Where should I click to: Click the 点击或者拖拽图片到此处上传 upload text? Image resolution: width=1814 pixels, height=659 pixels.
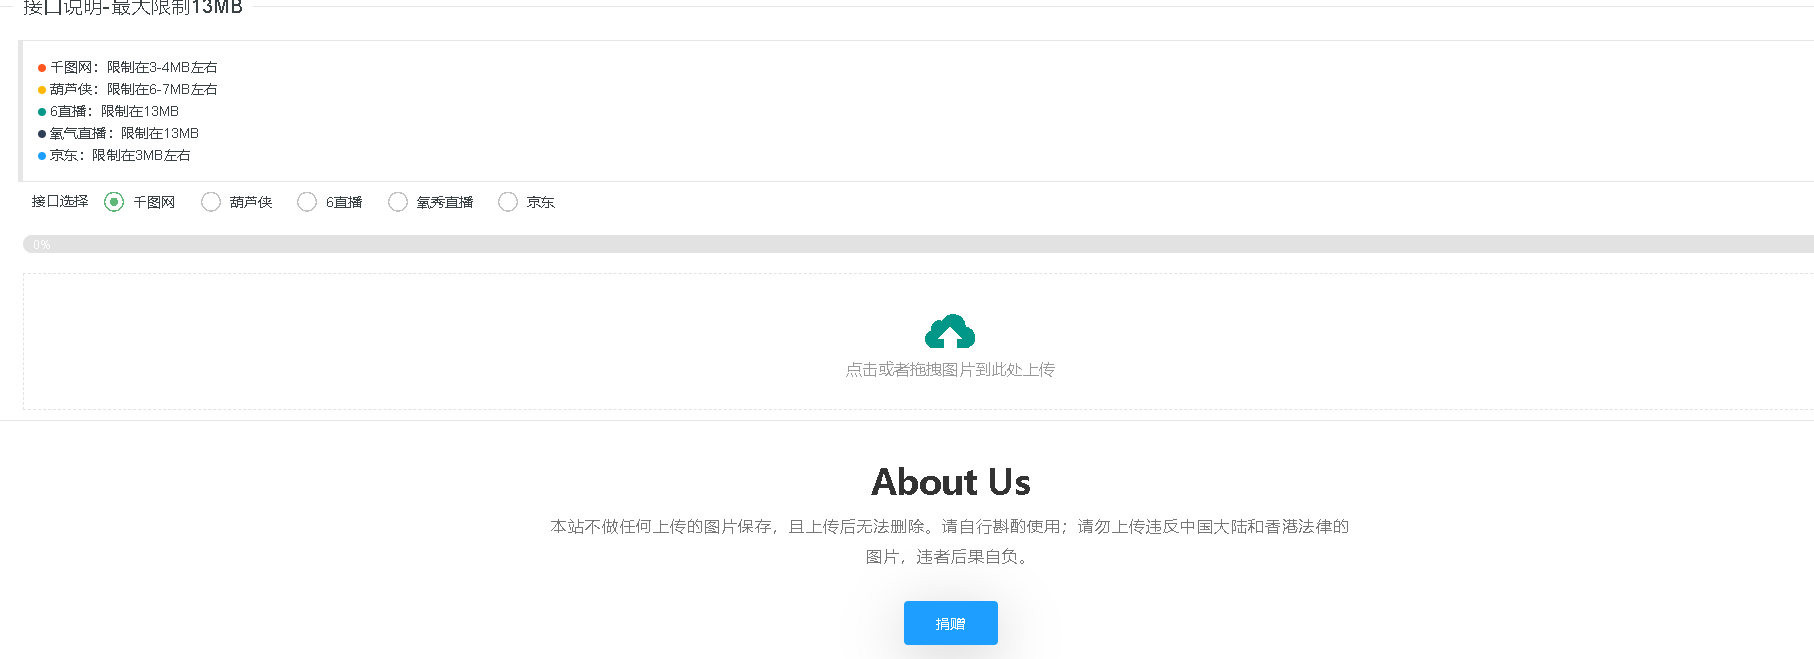click(950, 370)
